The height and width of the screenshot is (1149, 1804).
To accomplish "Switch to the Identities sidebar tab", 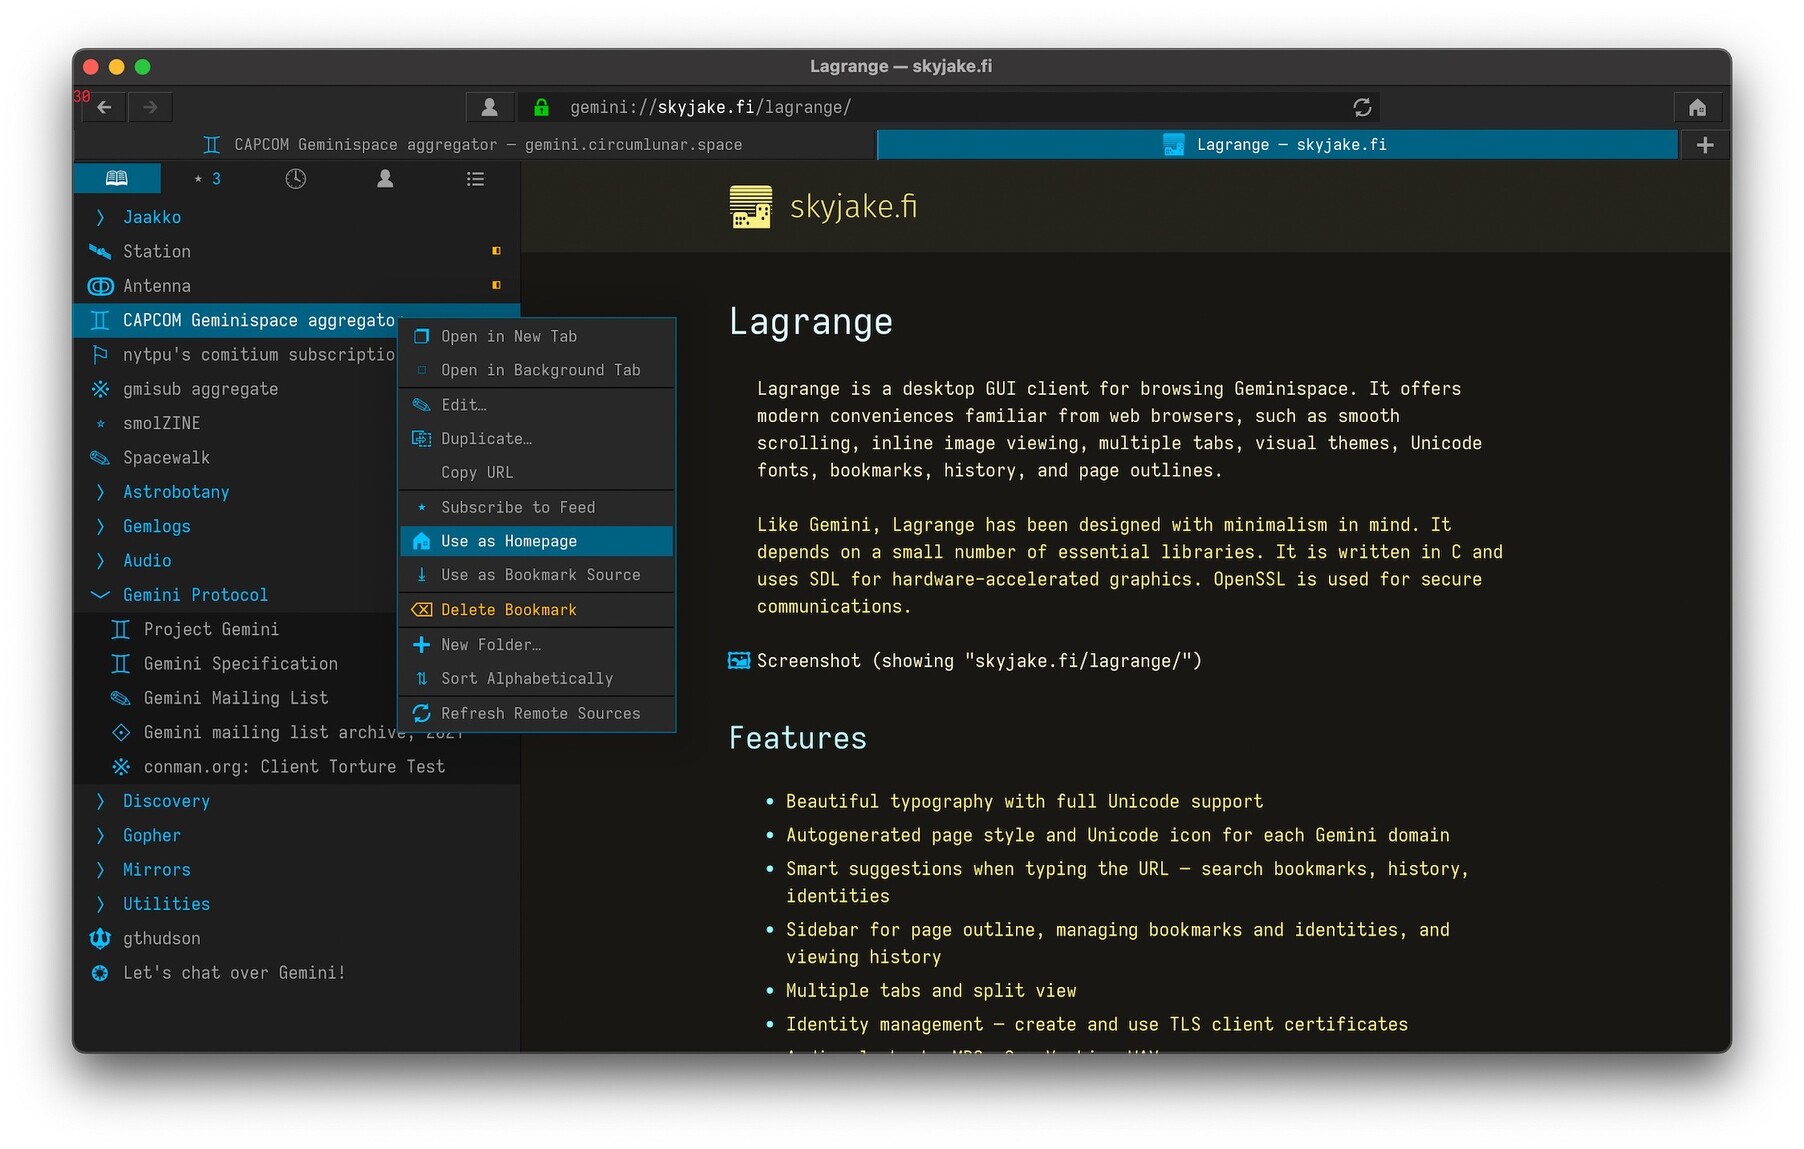I will point(385,179).
